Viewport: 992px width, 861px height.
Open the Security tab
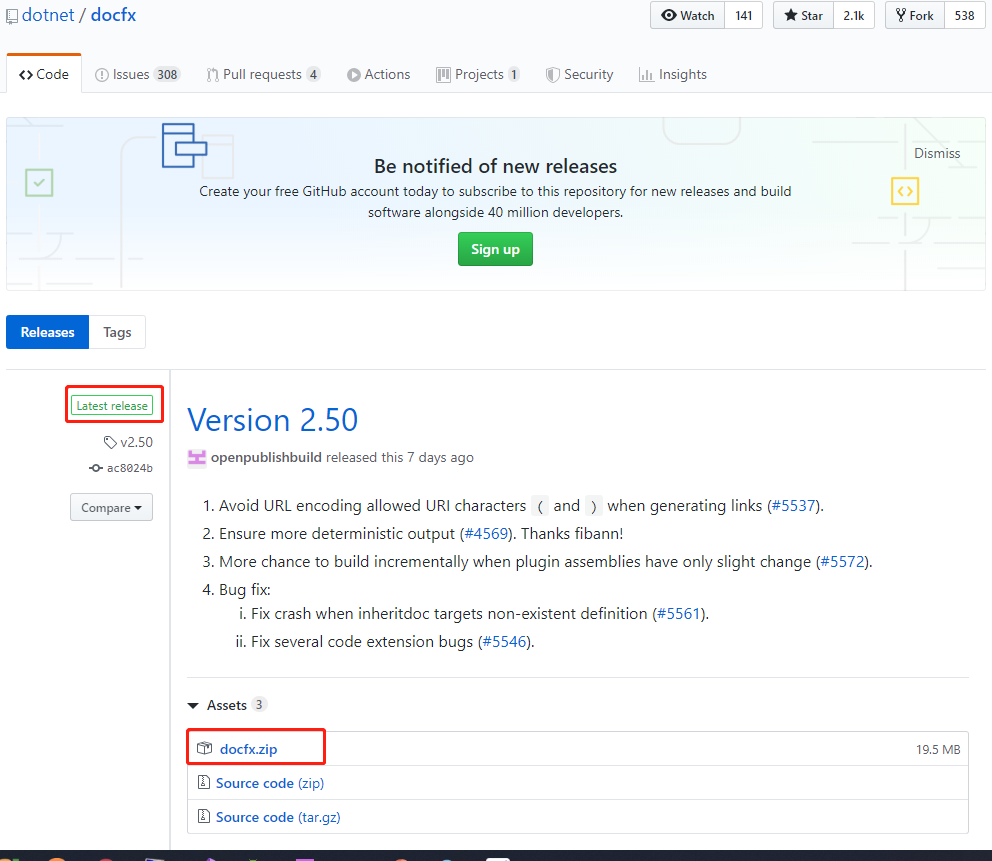[580, 74]
